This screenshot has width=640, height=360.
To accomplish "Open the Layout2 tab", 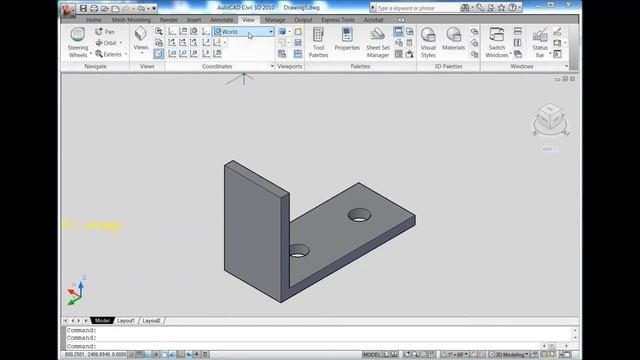I will click(x=151, y=321).
